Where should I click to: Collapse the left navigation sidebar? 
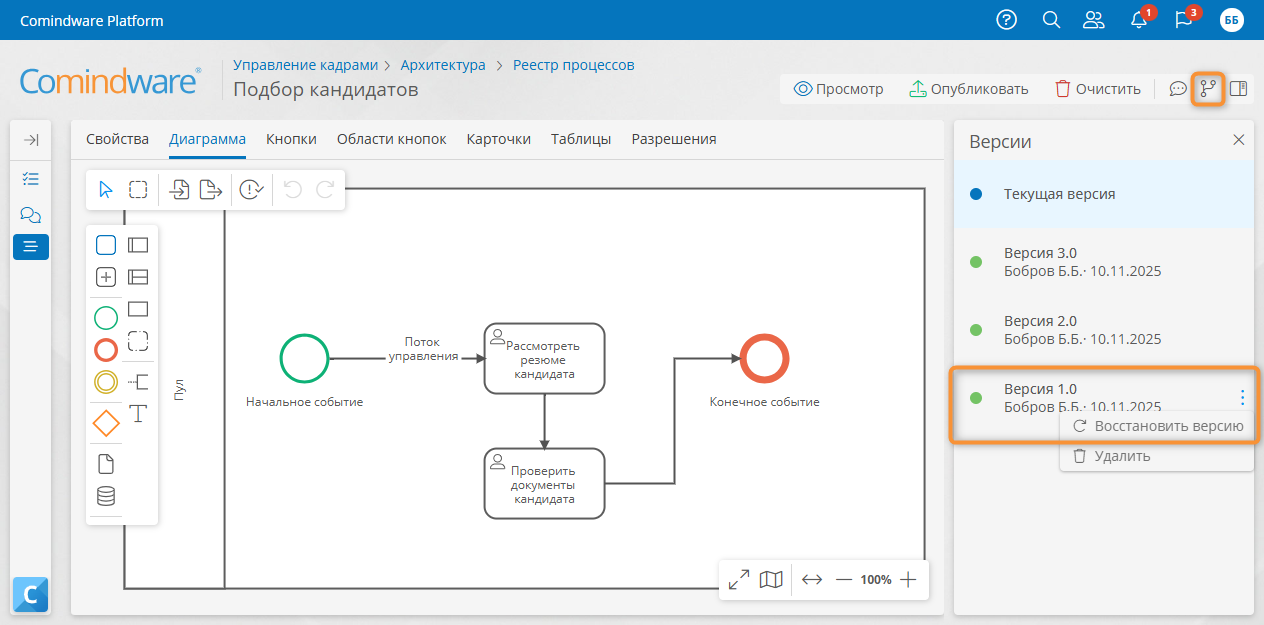pyautogui.click(x=30, y=140)
